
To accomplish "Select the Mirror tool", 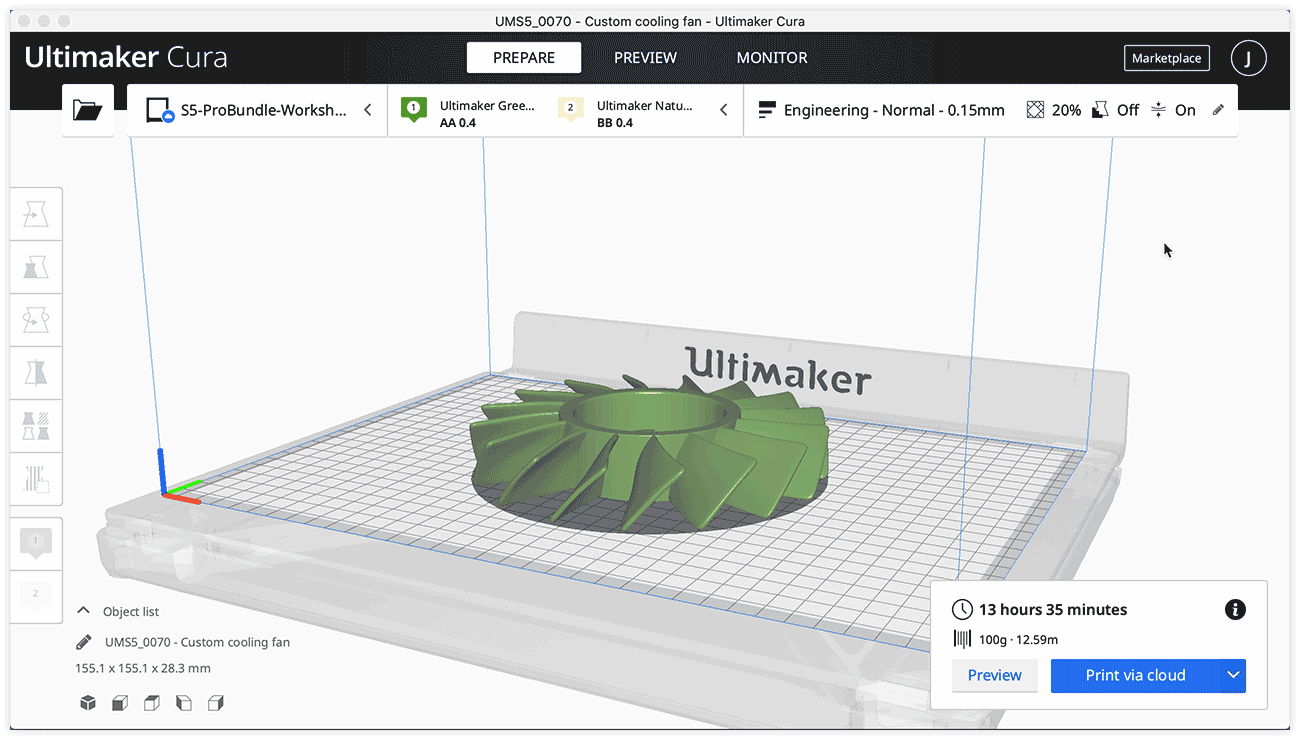I will pyautogui.click(x=36, y=373).
